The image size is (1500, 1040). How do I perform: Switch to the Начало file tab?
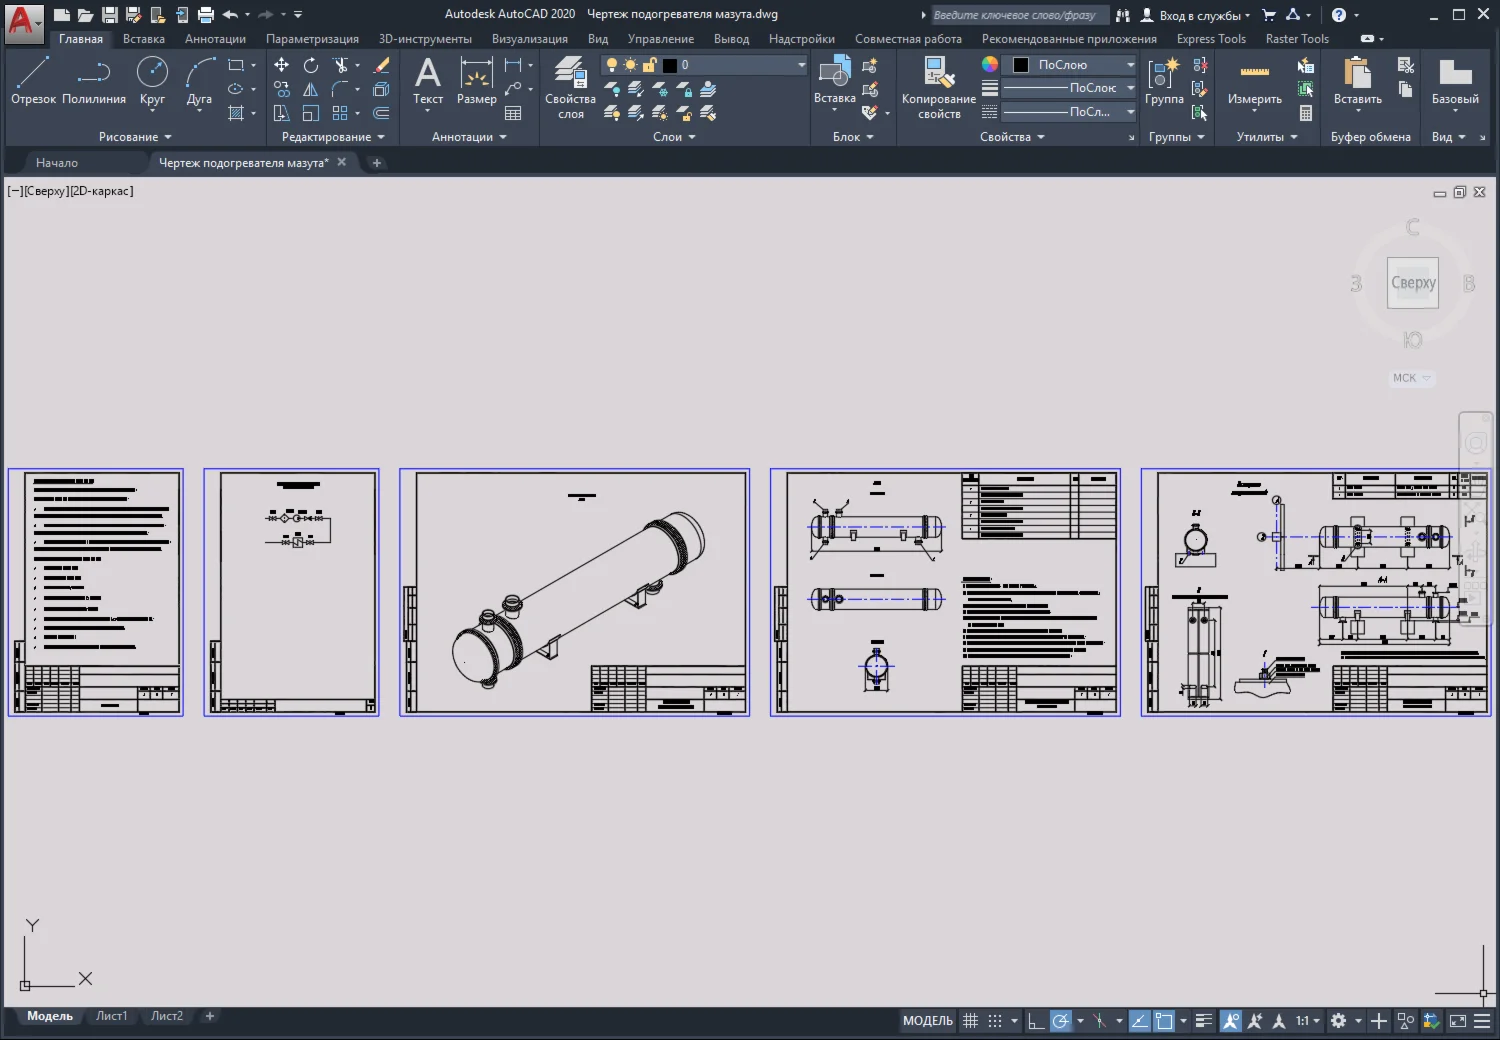pyautogui.click(x=57, y=163)
